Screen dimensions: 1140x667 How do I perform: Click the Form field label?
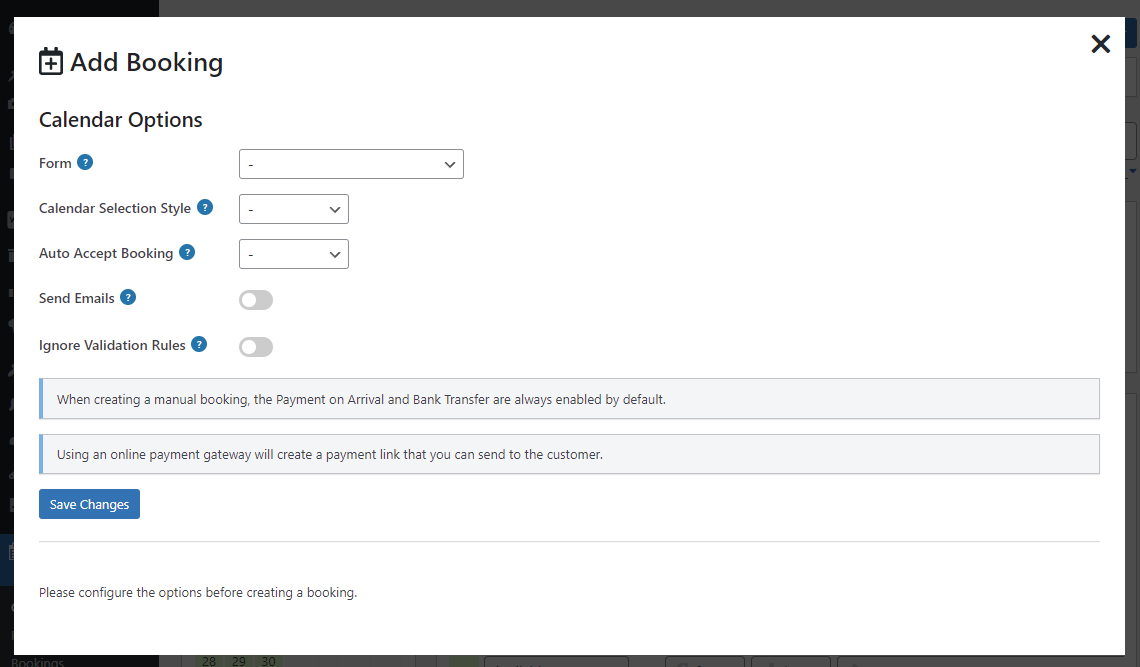[x=55, y=163]
